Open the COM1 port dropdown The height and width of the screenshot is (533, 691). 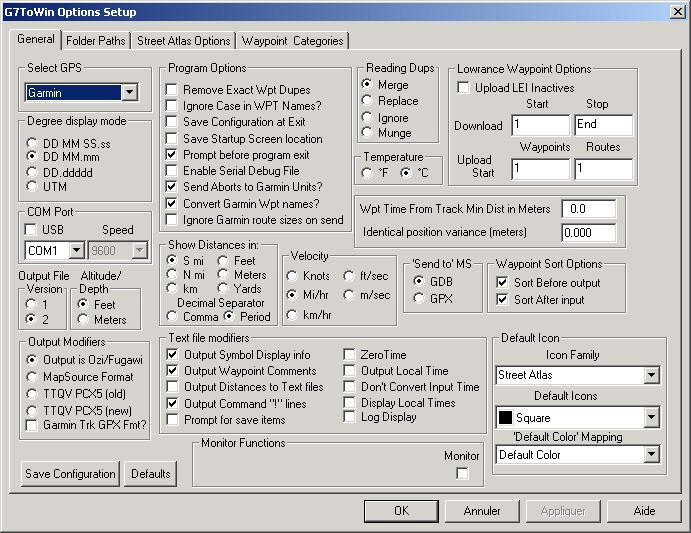[76, 250]
